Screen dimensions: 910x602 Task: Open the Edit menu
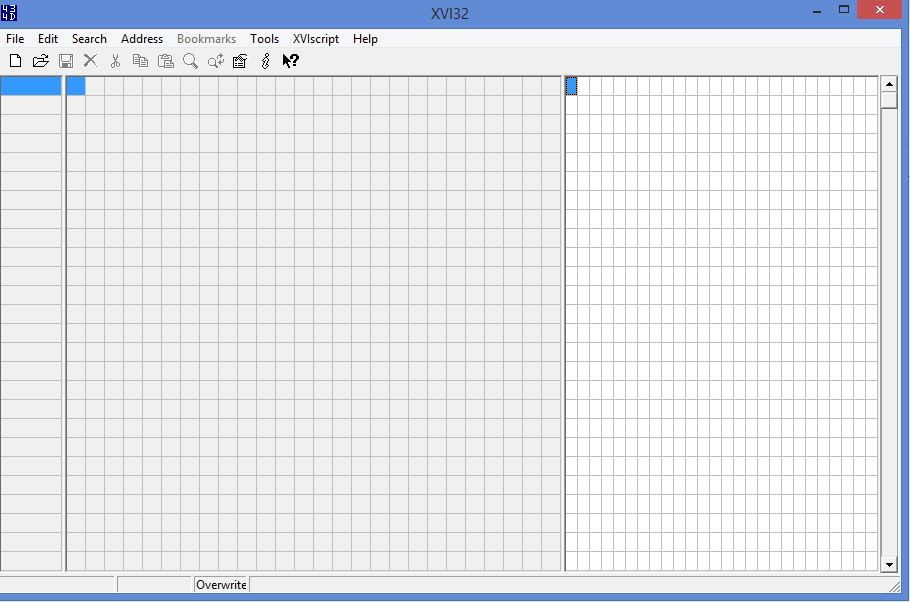click(x=48, y=39)
